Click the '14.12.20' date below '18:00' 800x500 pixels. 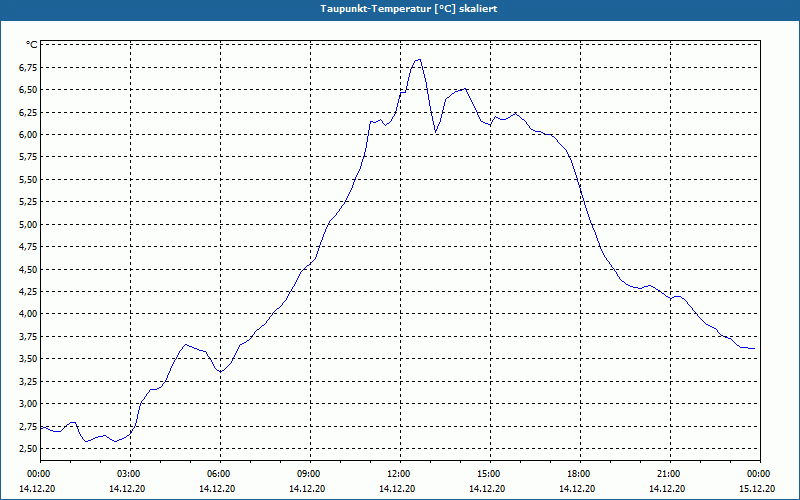coord(577,488)
